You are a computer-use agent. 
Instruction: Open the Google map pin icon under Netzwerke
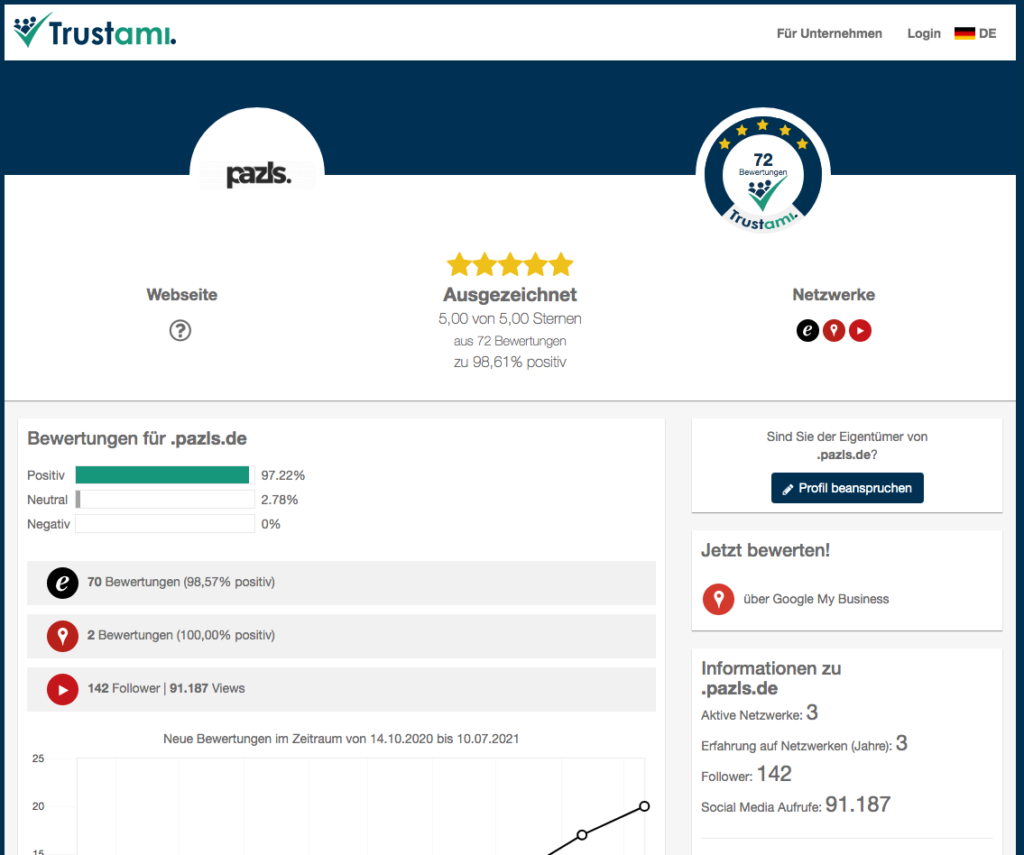point(834,331)
